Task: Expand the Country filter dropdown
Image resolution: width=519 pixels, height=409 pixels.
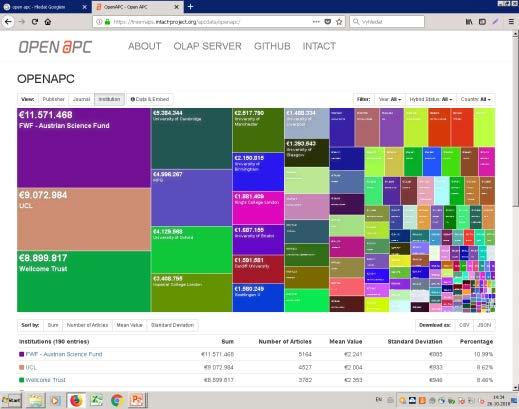Action: 476,99
